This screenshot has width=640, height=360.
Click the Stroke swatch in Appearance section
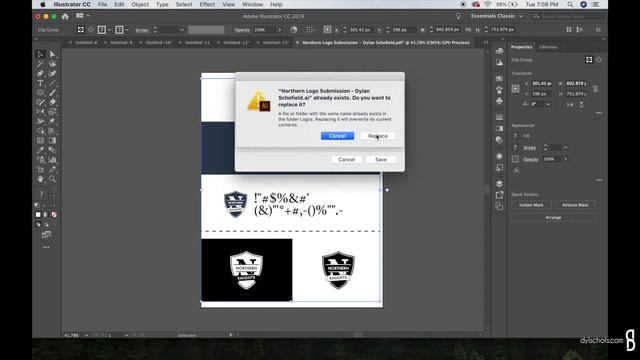coord(516,147)
